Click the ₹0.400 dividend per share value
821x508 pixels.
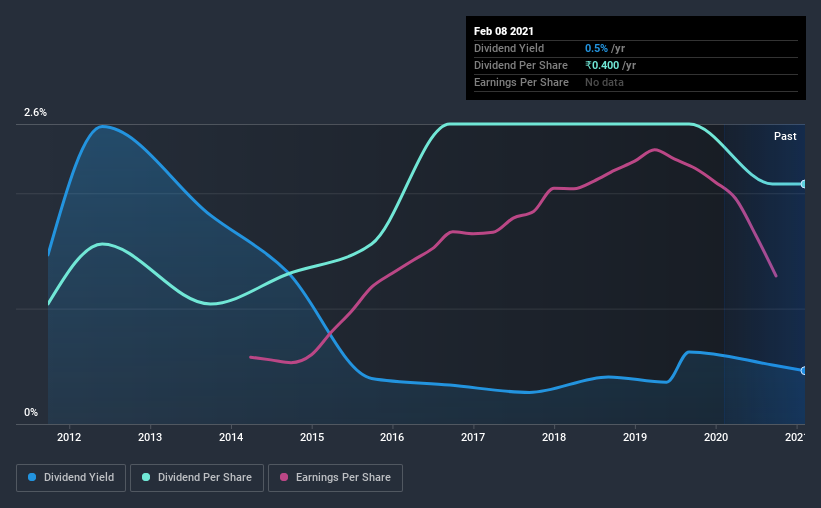click(x=602, y=65)
